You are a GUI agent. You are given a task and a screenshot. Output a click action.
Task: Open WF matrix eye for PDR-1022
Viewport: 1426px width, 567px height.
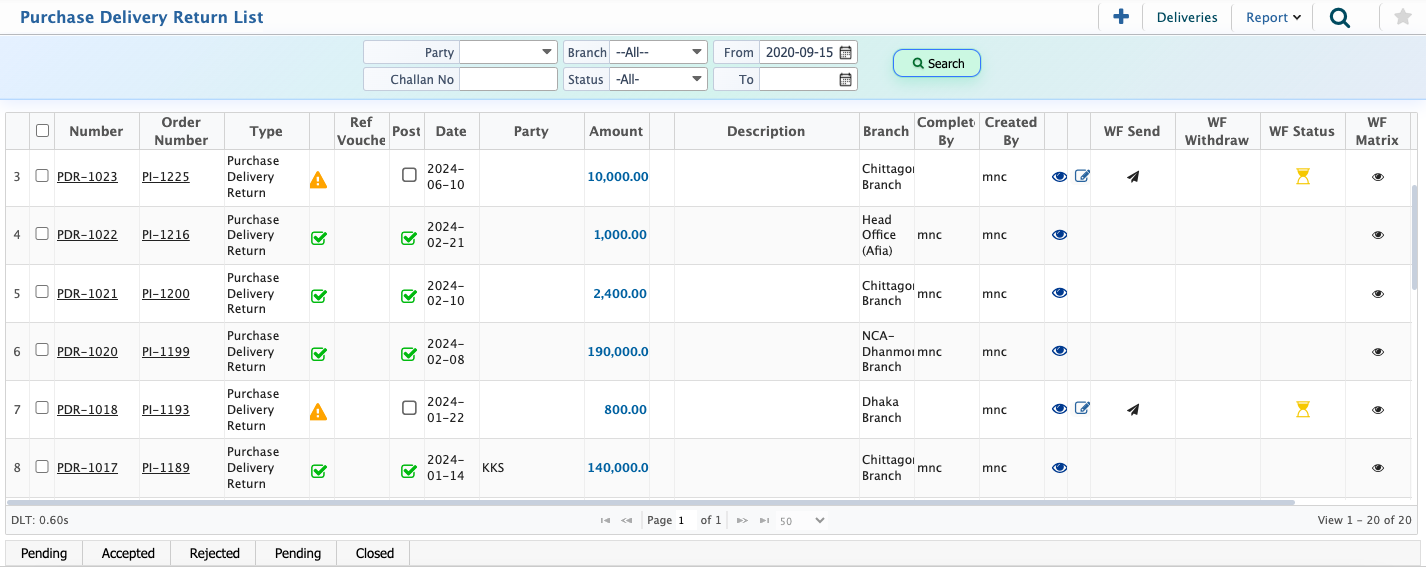coord(1378,235)
